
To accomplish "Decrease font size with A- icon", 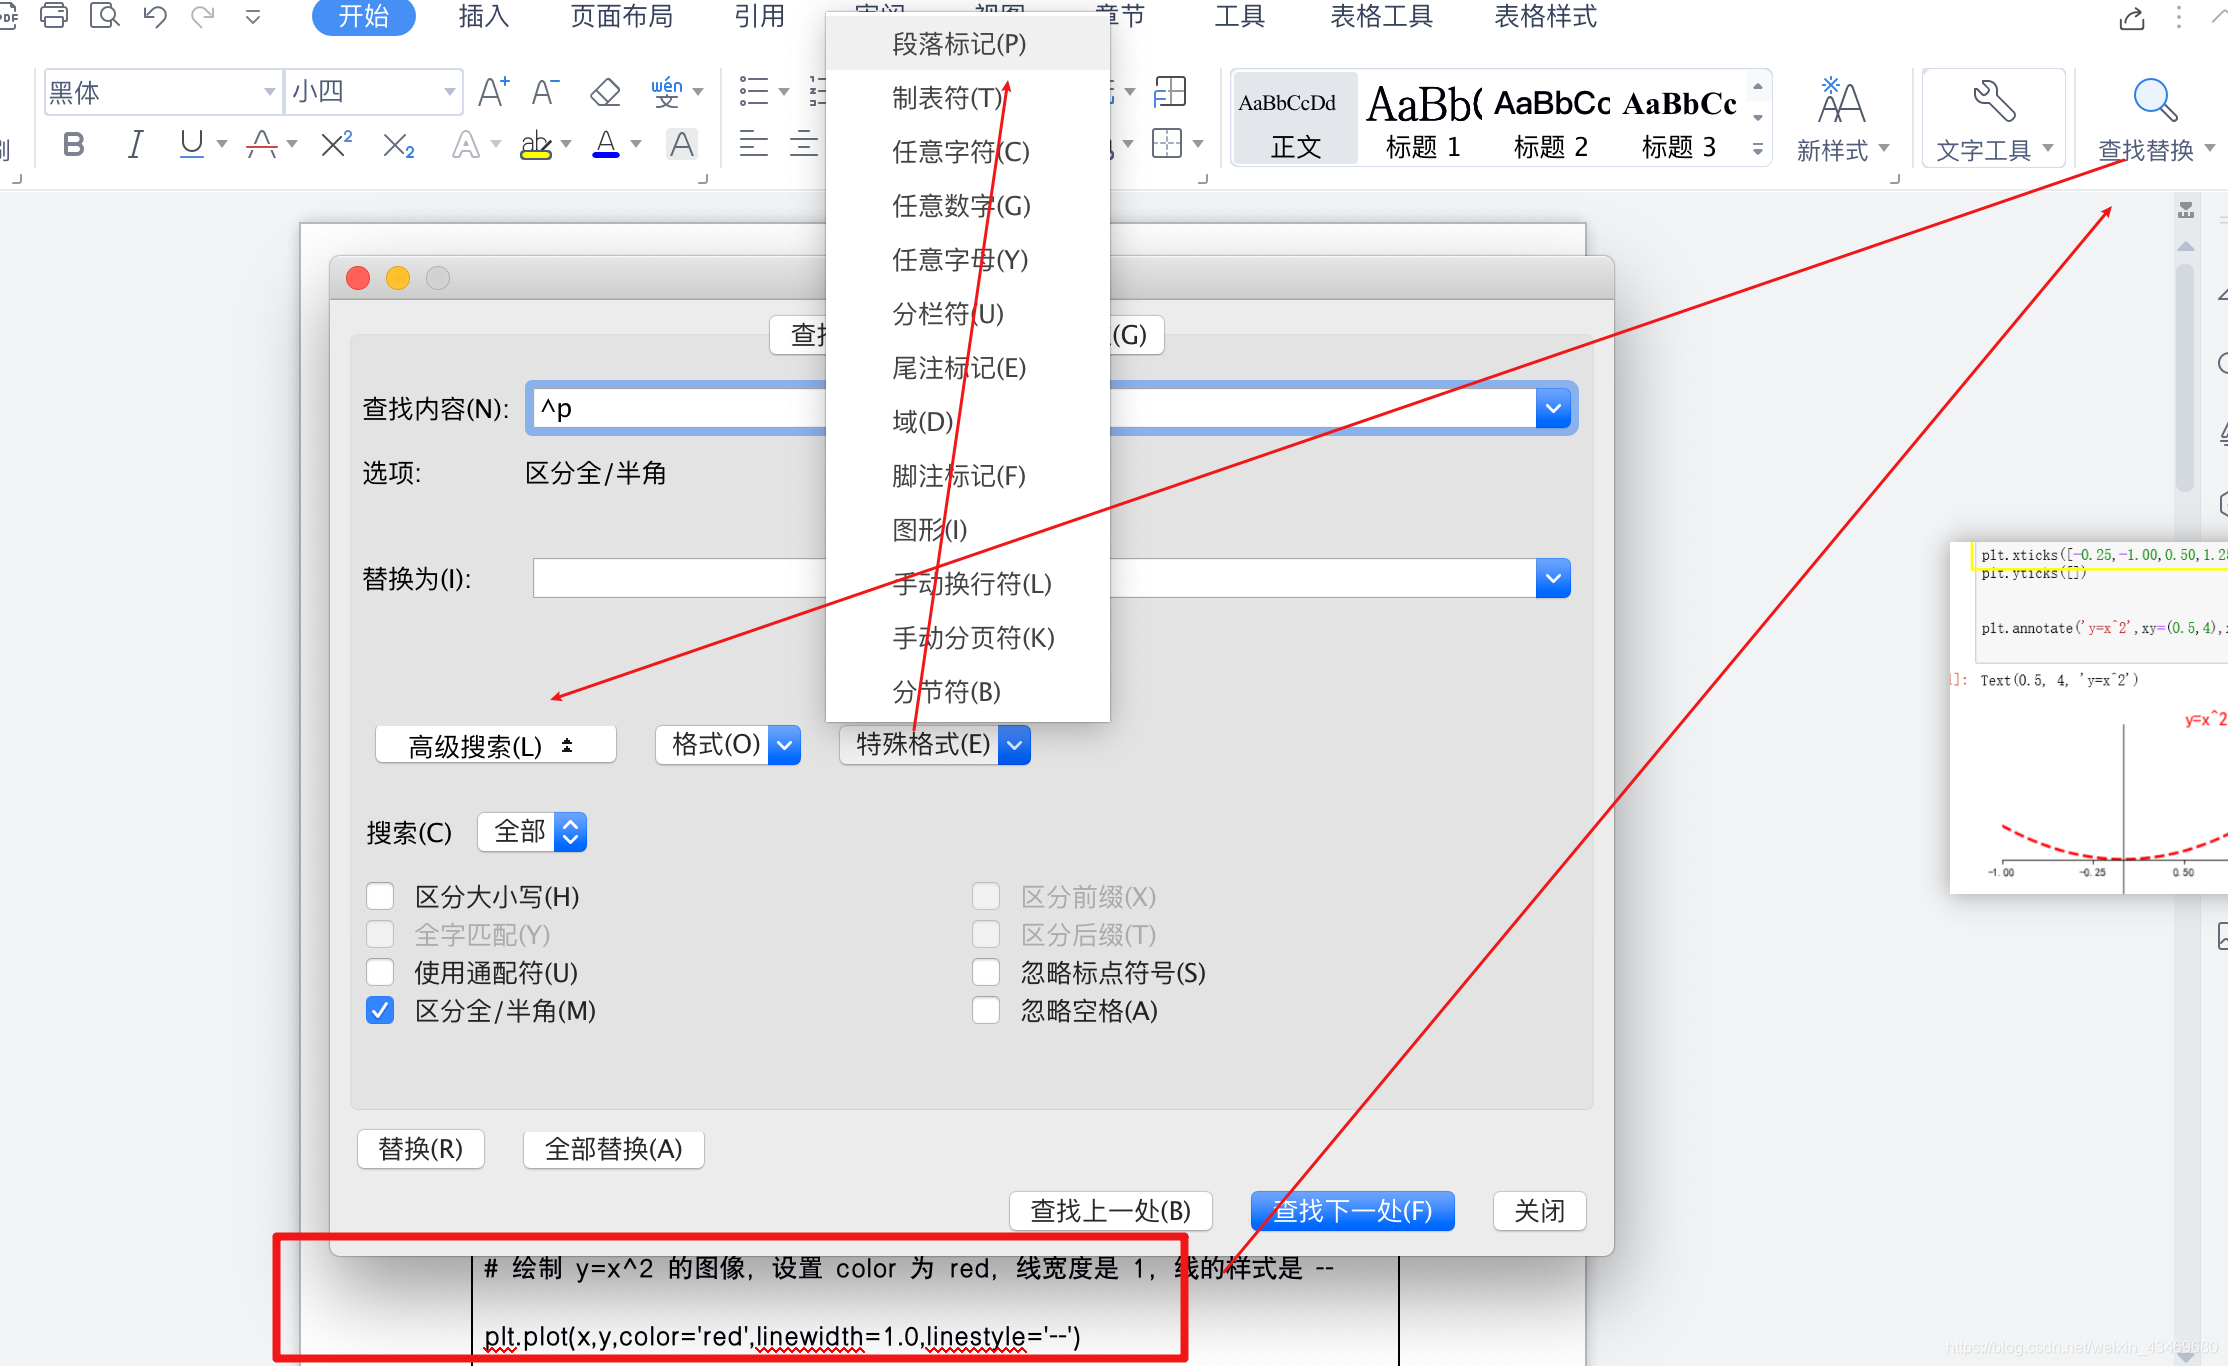I will coord(545,92).
